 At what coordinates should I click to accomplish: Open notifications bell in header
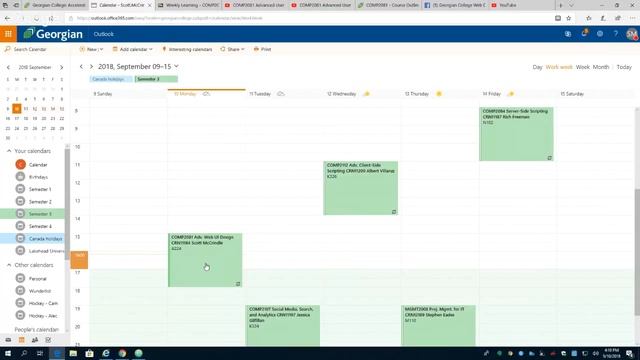coord(584,33)
